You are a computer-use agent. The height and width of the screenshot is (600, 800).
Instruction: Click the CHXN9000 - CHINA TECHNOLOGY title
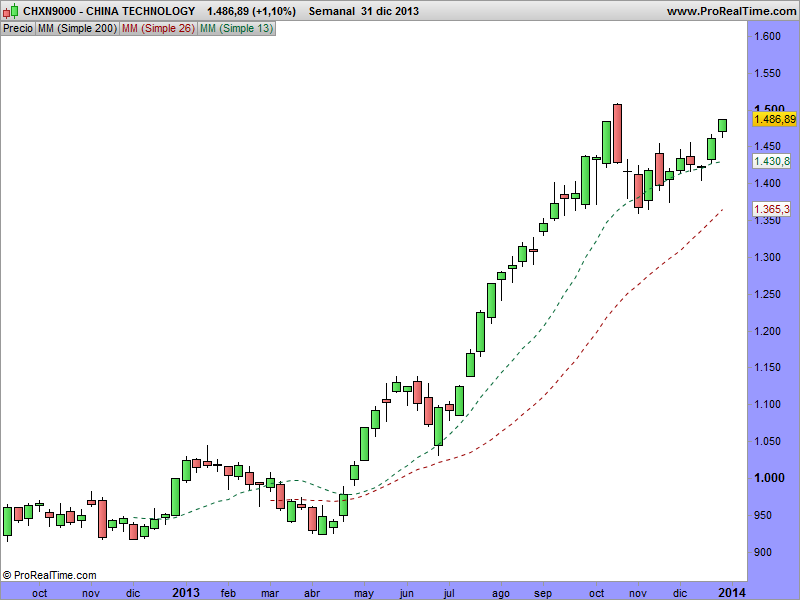tap(109, 11)
